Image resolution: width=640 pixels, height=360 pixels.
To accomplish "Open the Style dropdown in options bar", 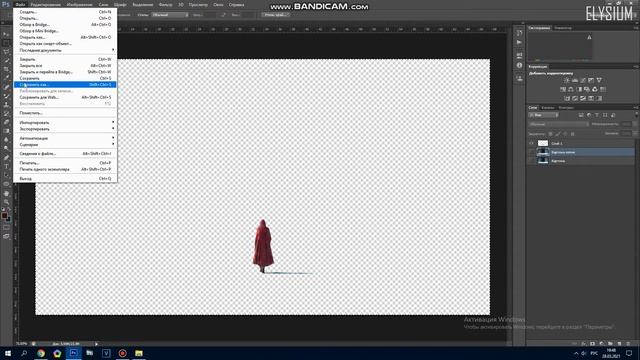I will [169, 15].
